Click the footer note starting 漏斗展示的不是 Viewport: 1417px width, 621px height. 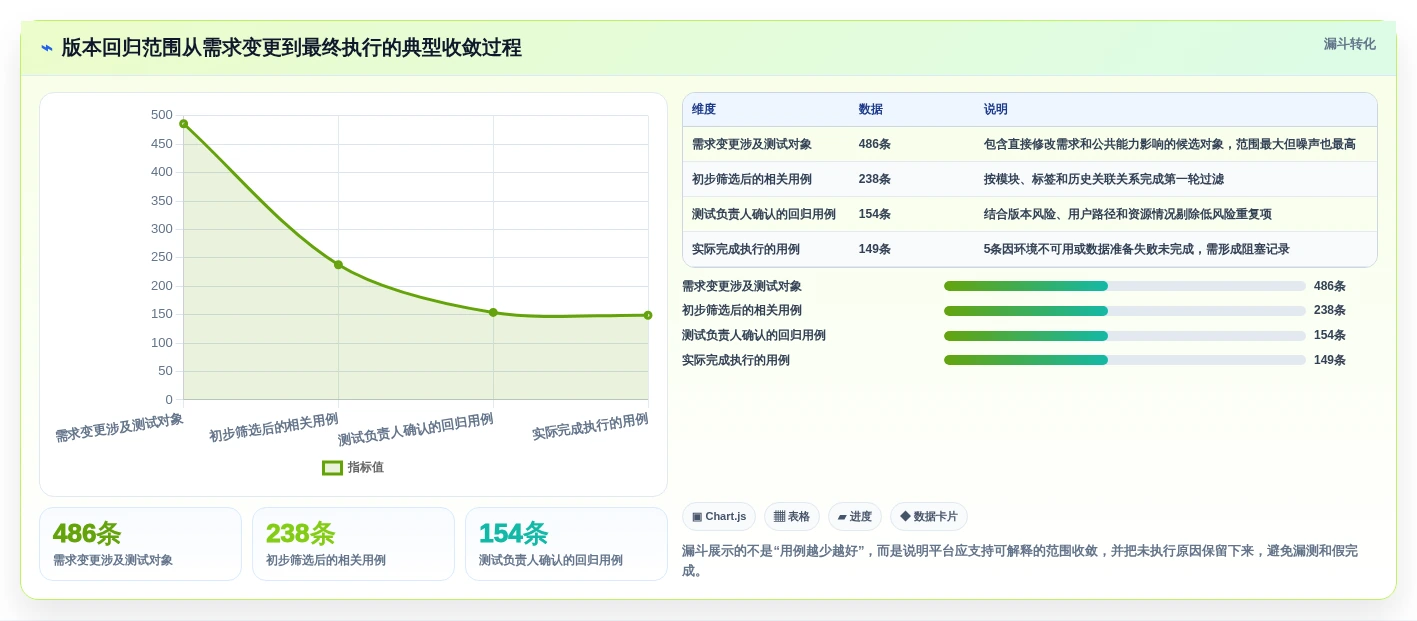(x=1020, y=560)
